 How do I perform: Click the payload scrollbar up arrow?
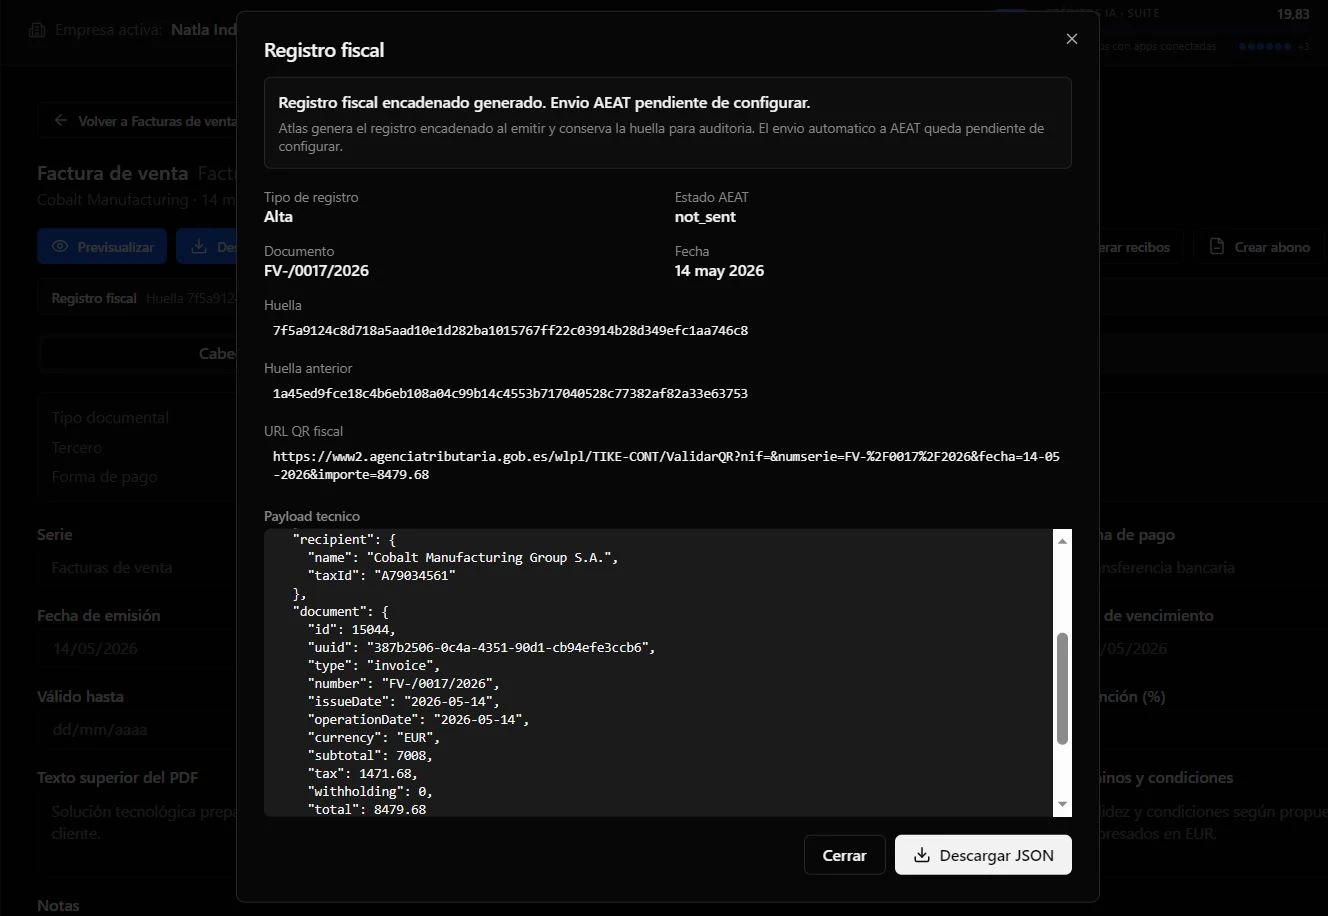pyautogui.click(x=1062, y=540)
